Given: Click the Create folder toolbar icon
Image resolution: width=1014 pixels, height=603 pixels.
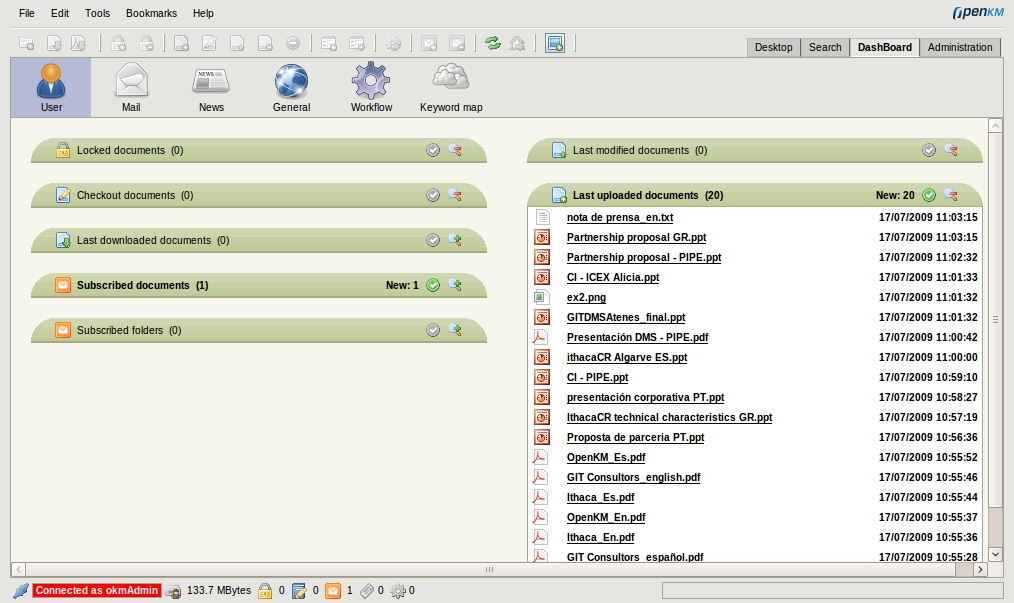Looking at the screenshot, I should pyautogui.click(x=27, y=43).
